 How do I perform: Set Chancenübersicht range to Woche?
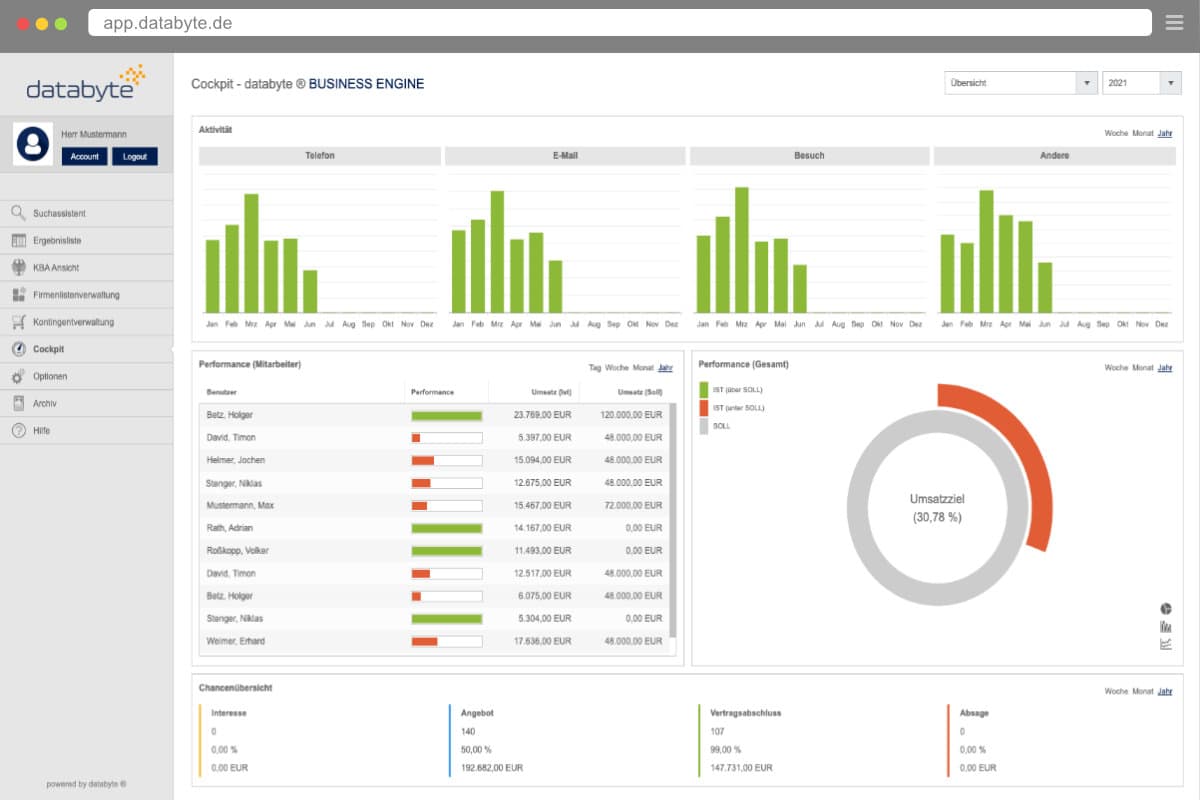click(x=1116, y=691)
